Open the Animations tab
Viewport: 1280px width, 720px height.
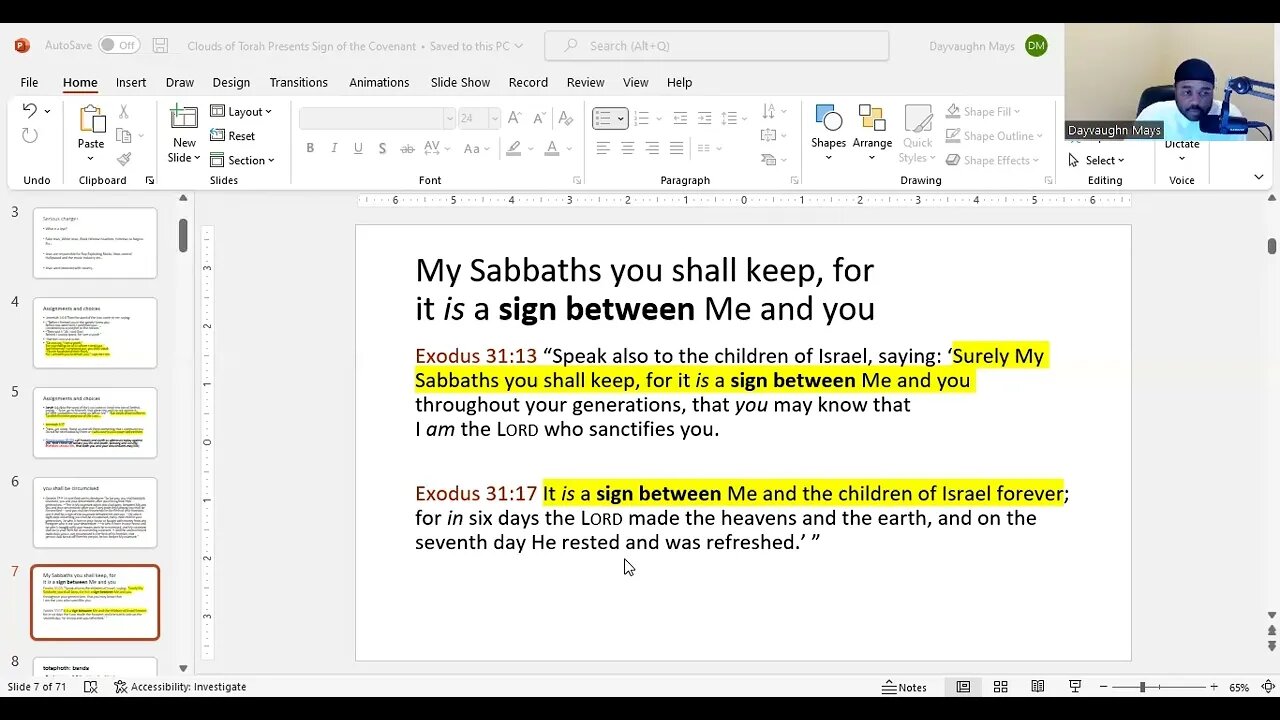click(379, 82)
